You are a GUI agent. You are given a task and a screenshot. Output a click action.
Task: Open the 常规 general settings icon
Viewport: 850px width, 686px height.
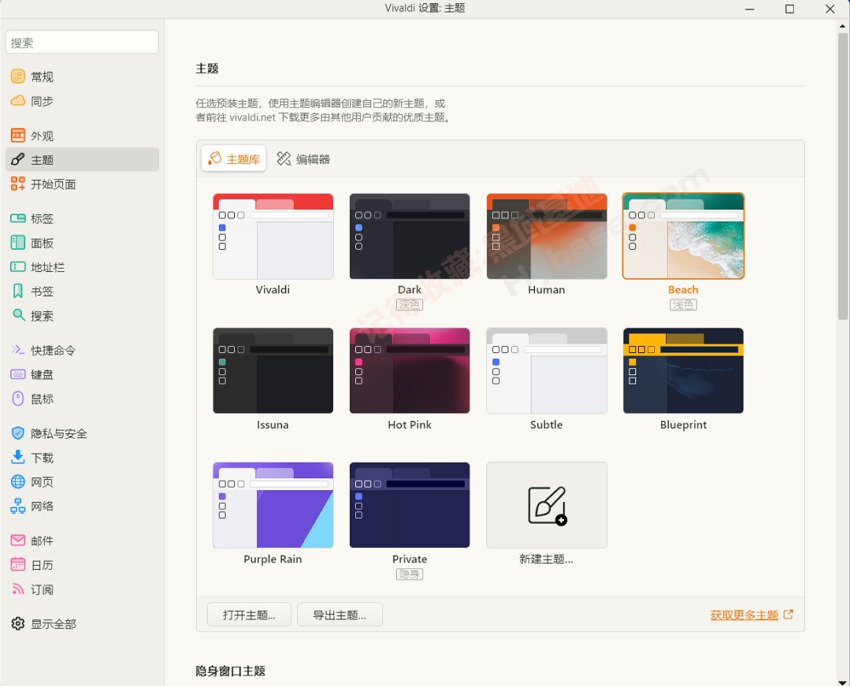[x=18, y=76]
